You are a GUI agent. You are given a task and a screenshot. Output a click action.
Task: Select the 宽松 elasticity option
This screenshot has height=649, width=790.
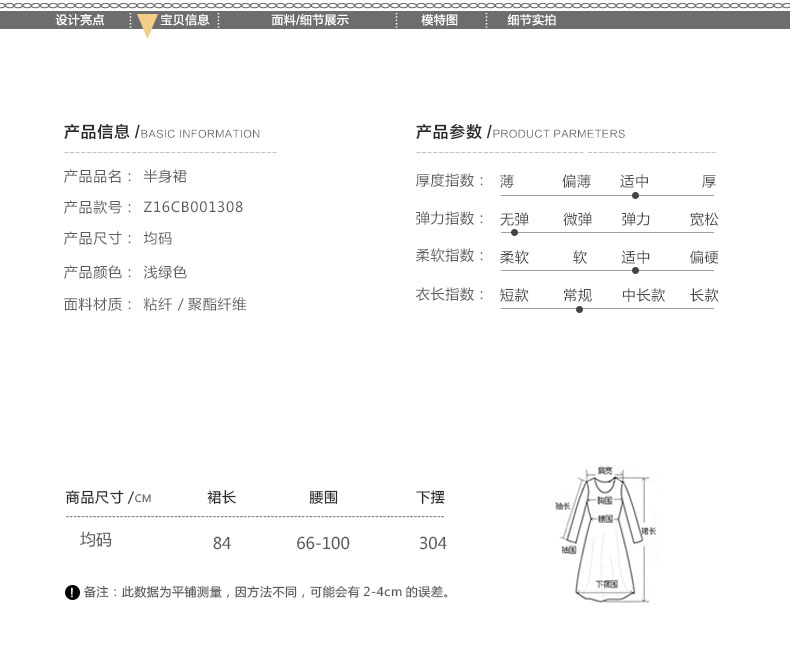click(704, 219)
